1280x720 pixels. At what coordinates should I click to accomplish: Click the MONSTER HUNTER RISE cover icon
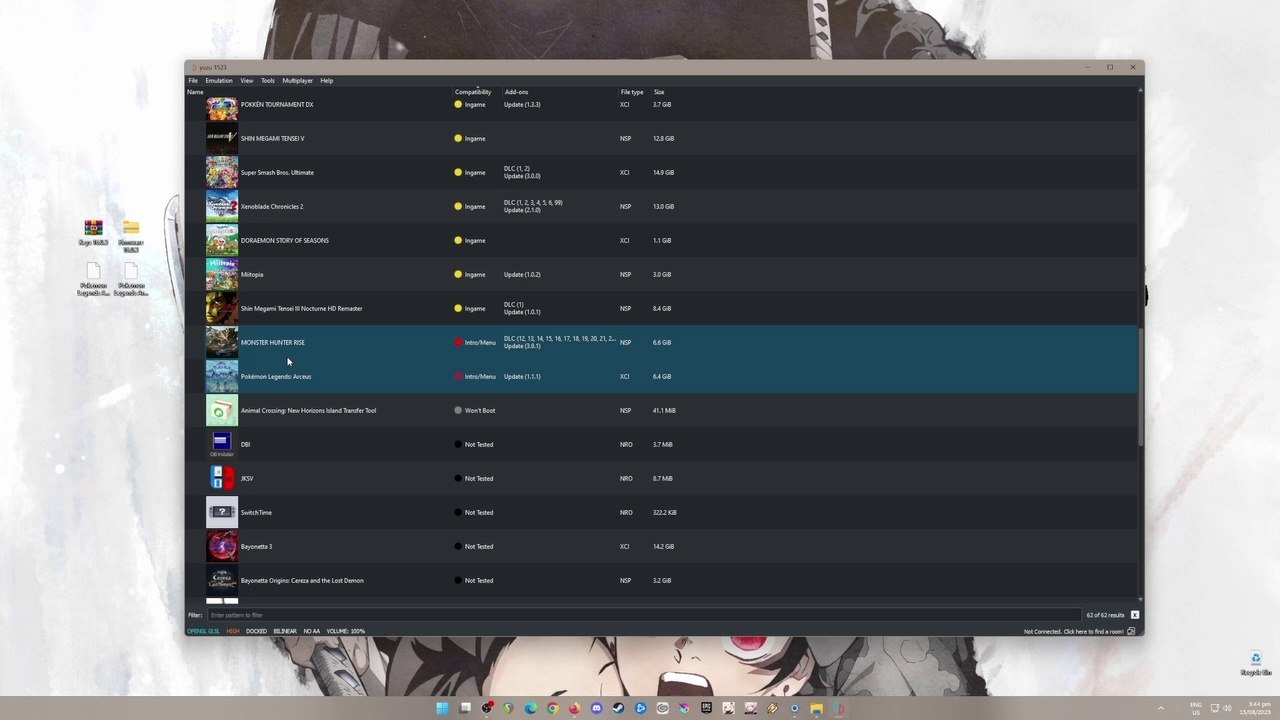222,343
